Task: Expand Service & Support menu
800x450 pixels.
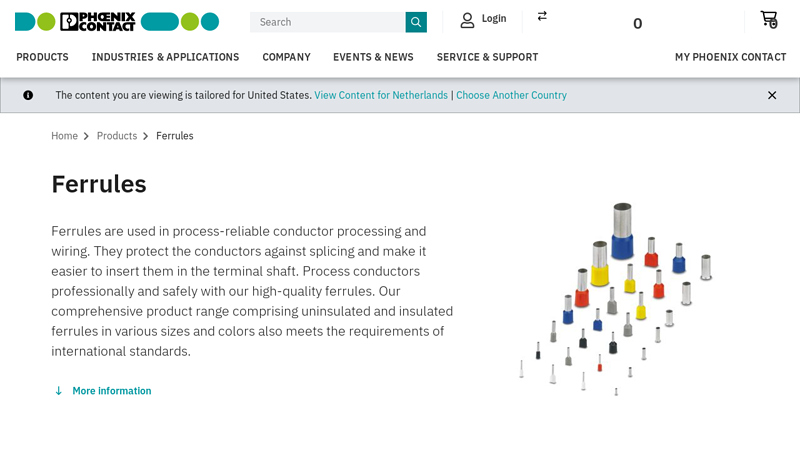Action: tap(487, 57)
